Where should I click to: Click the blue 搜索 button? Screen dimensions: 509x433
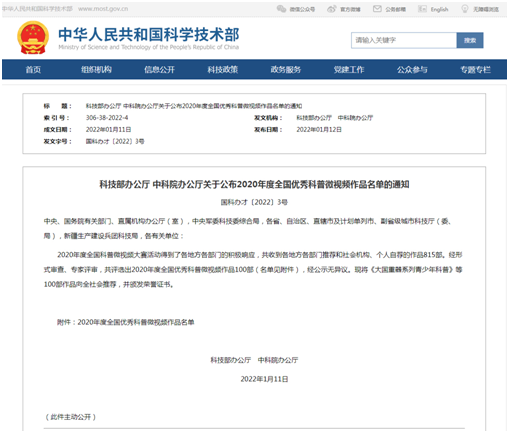click(x=470, y=40)
